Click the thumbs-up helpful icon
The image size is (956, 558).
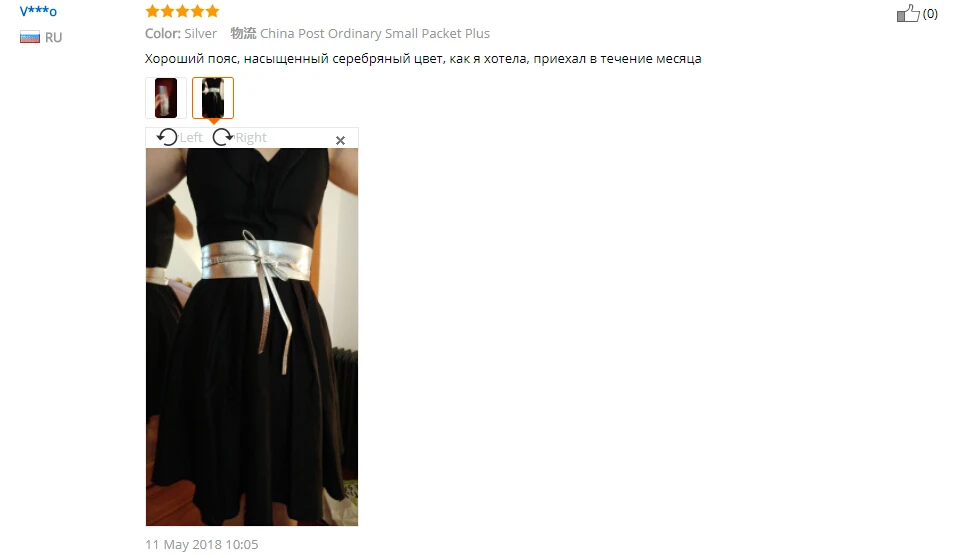[908, 13]
